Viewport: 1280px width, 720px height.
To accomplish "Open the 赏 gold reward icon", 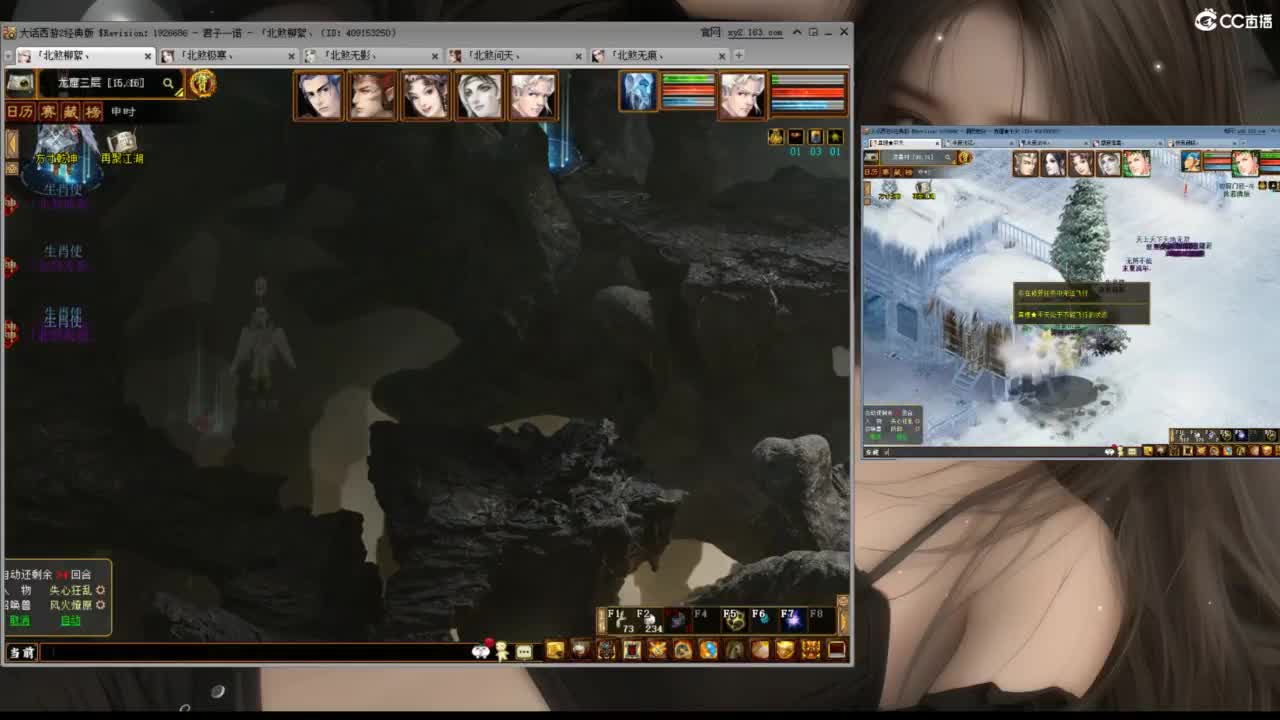I will 202,83.
